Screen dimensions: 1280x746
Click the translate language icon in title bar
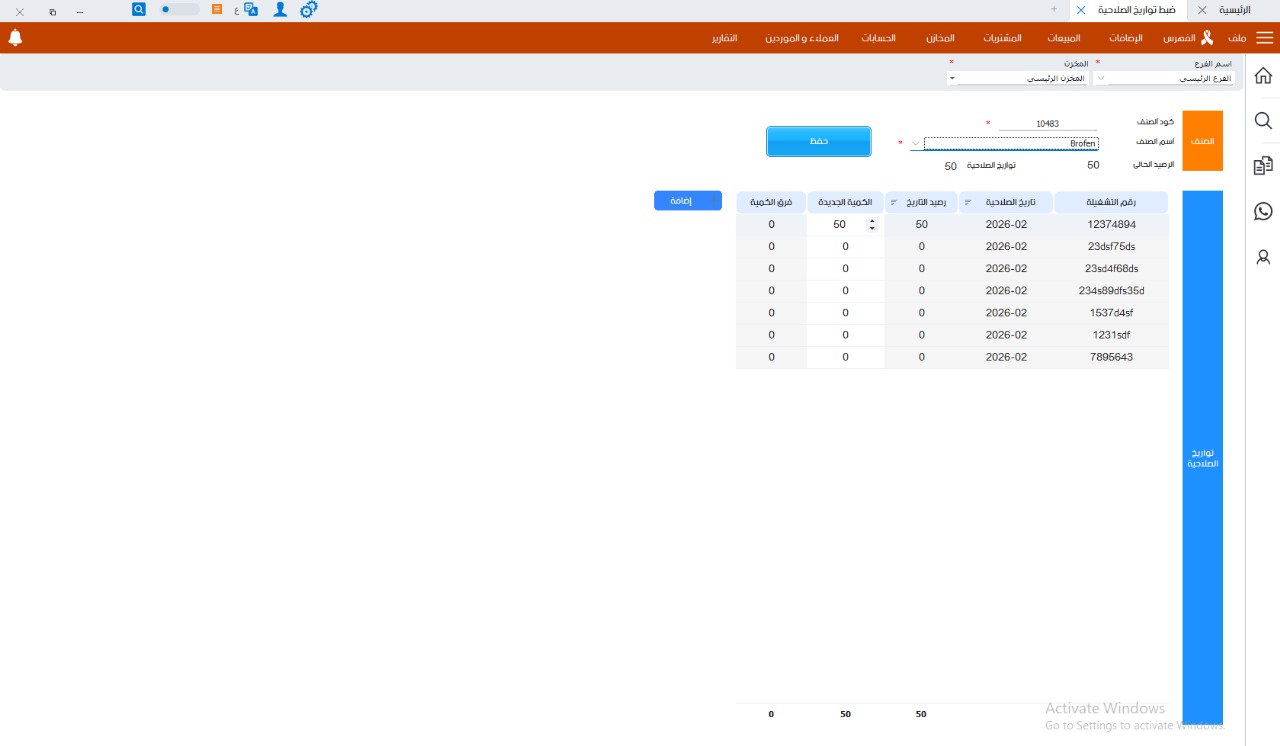click(251, 9)
